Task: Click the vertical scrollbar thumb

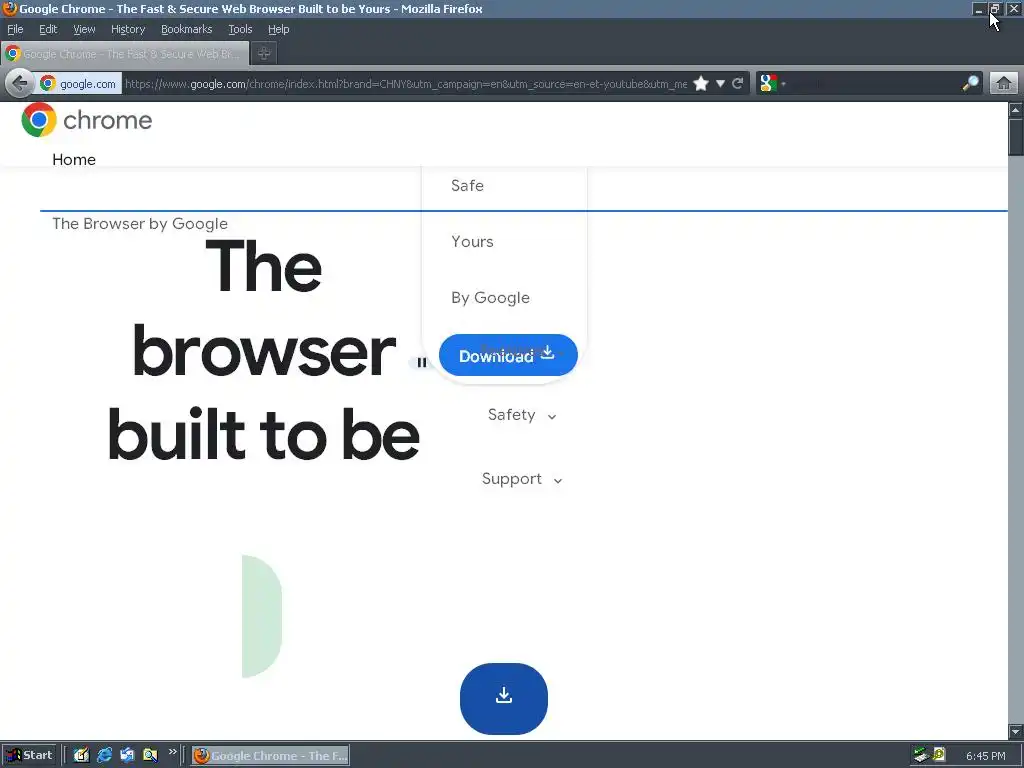Action: [x=1016, y=137]
